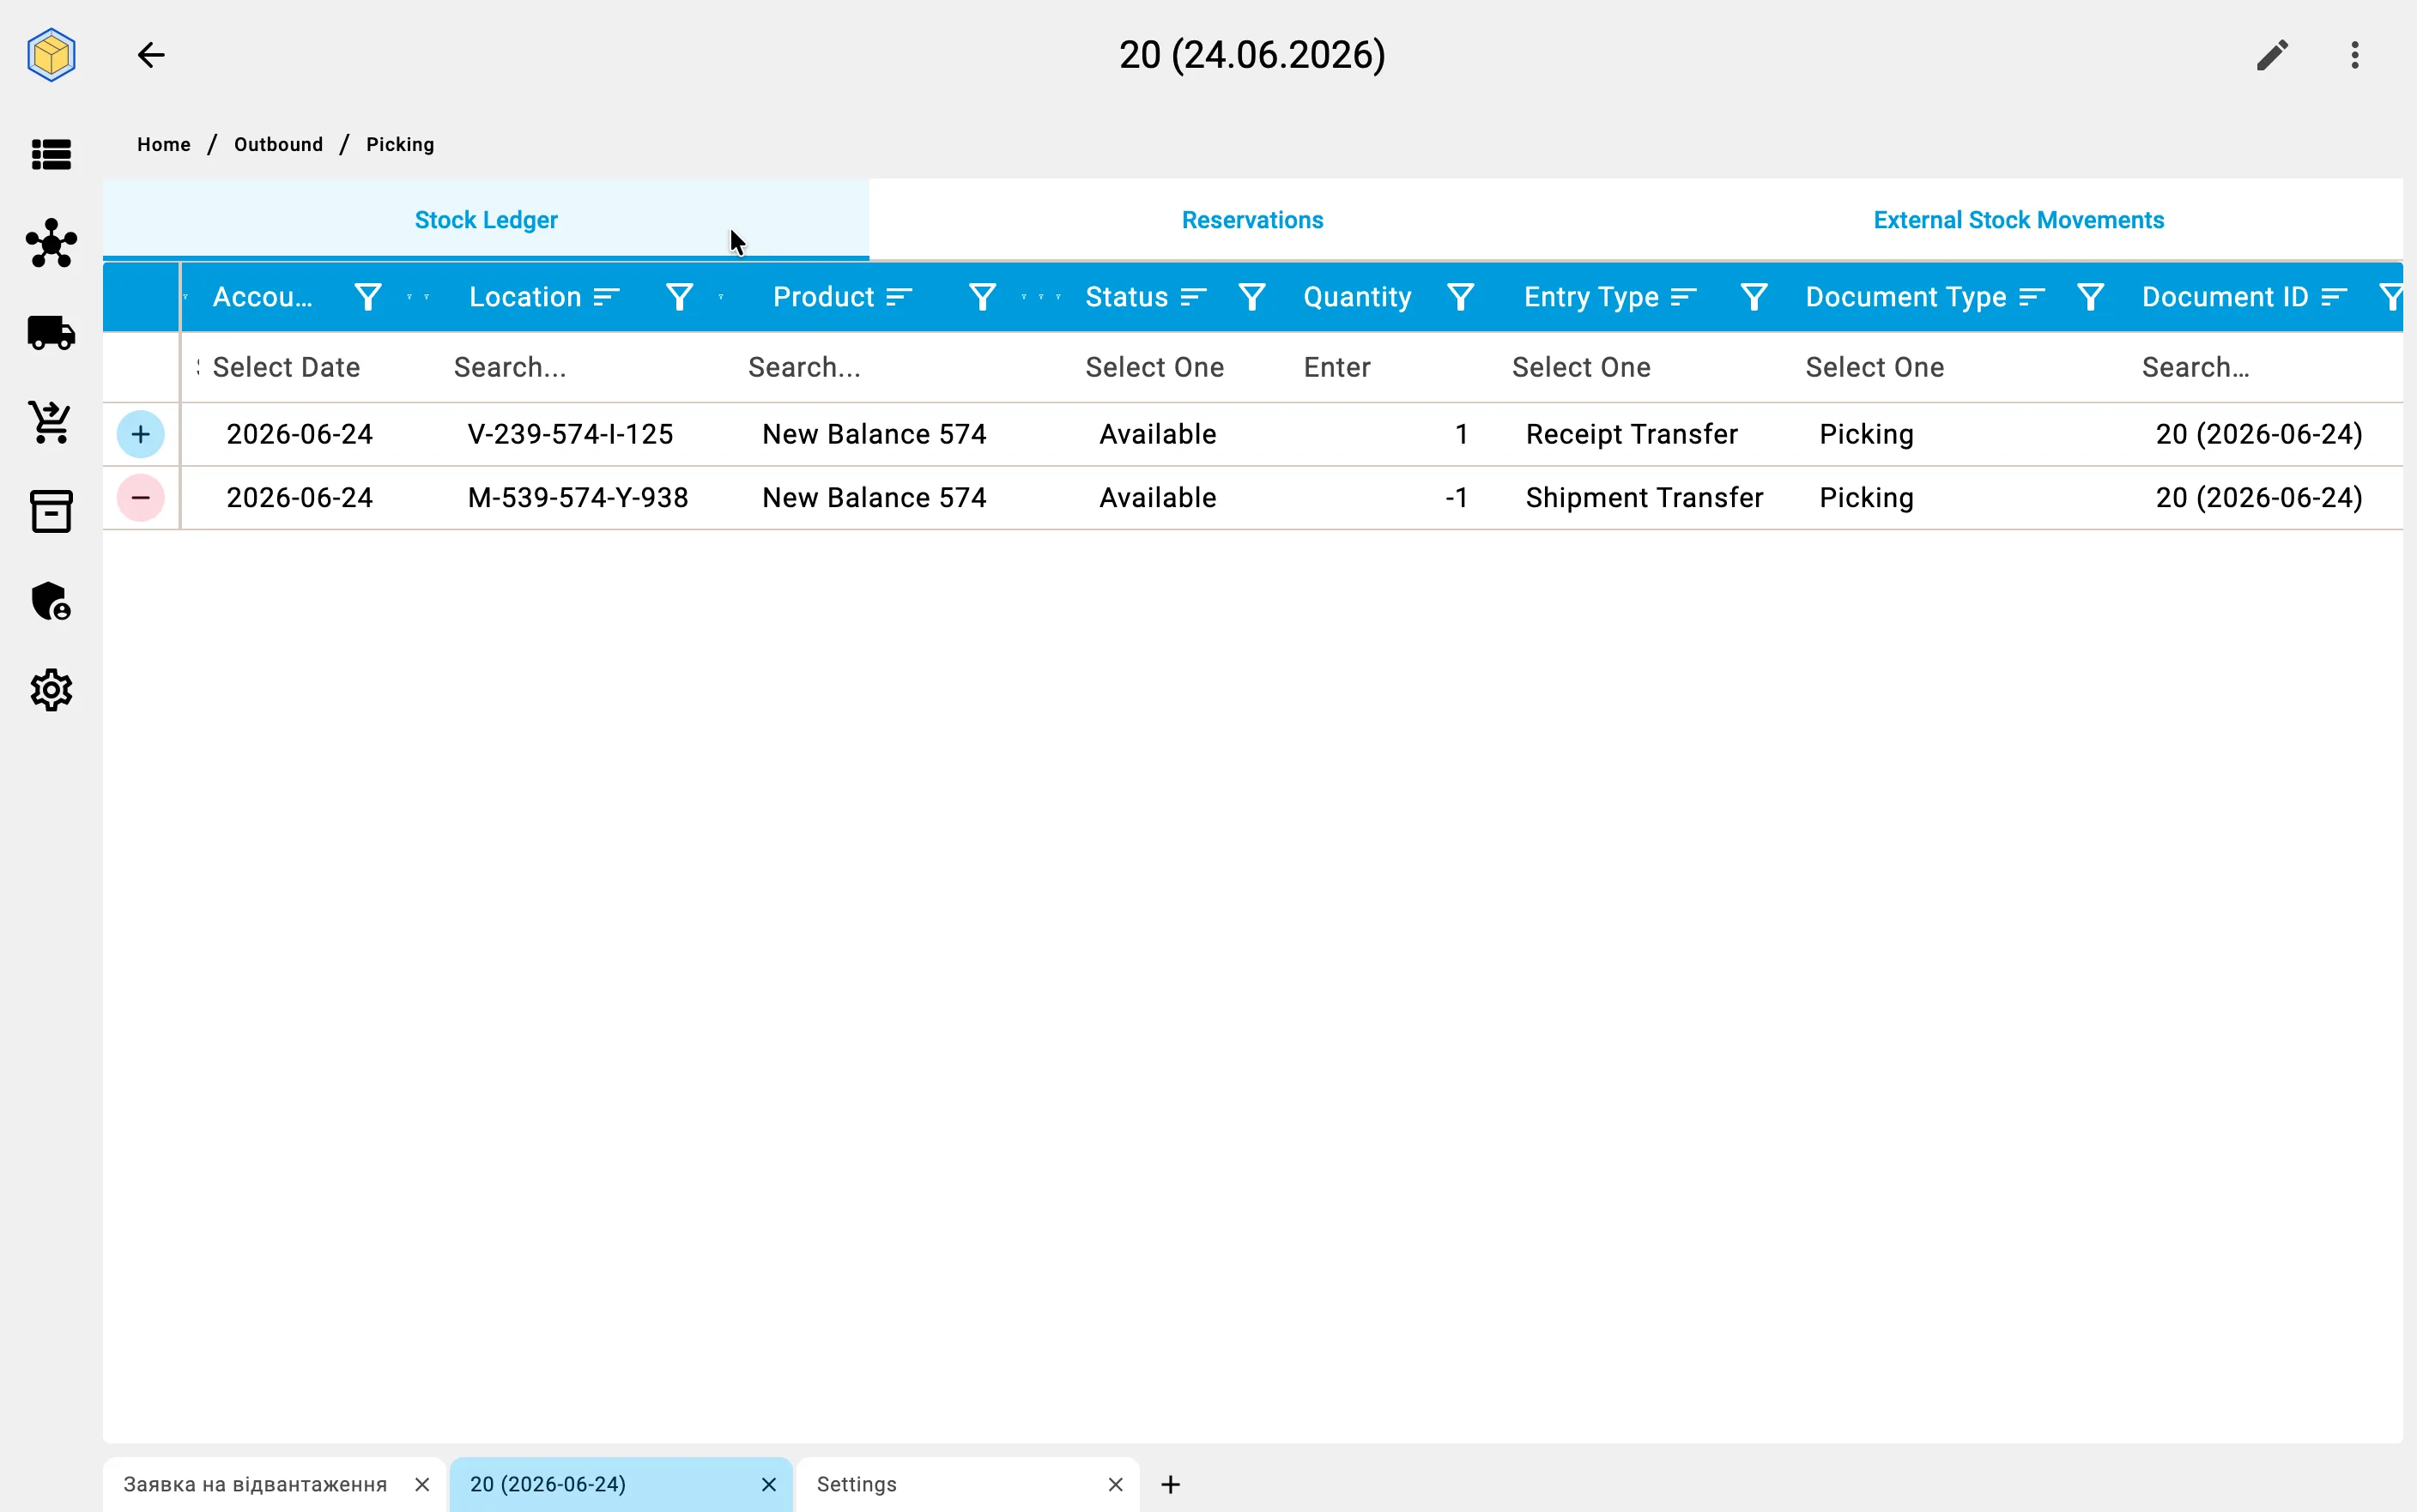Click the Location column filter icon
This screenshot has width=2417, height=1512.
(679, 297)
